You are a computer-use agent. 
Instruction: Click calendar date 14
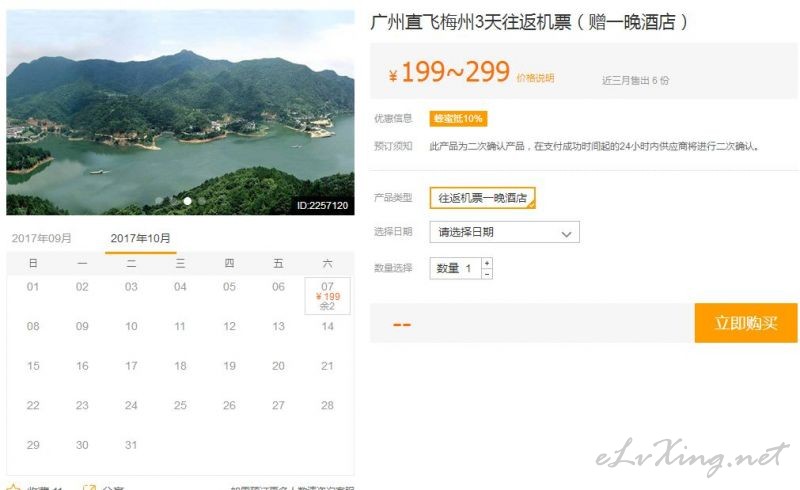pyautogui.click(x=328, y=326)
